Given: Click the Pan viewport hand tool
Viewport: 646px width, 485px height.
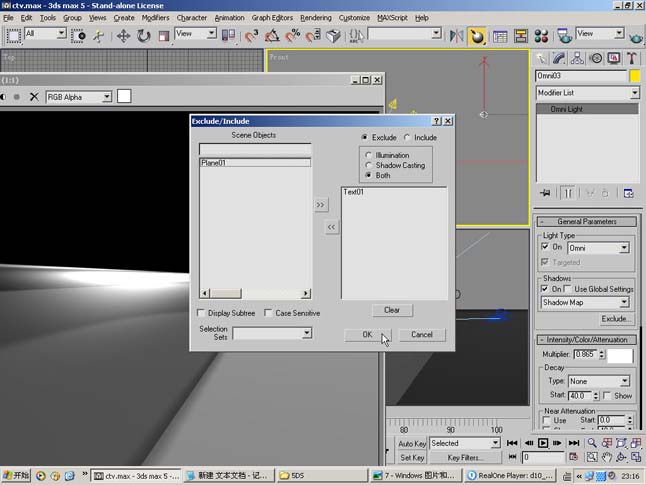Looking at the screenshot, I should click(606, 457).
